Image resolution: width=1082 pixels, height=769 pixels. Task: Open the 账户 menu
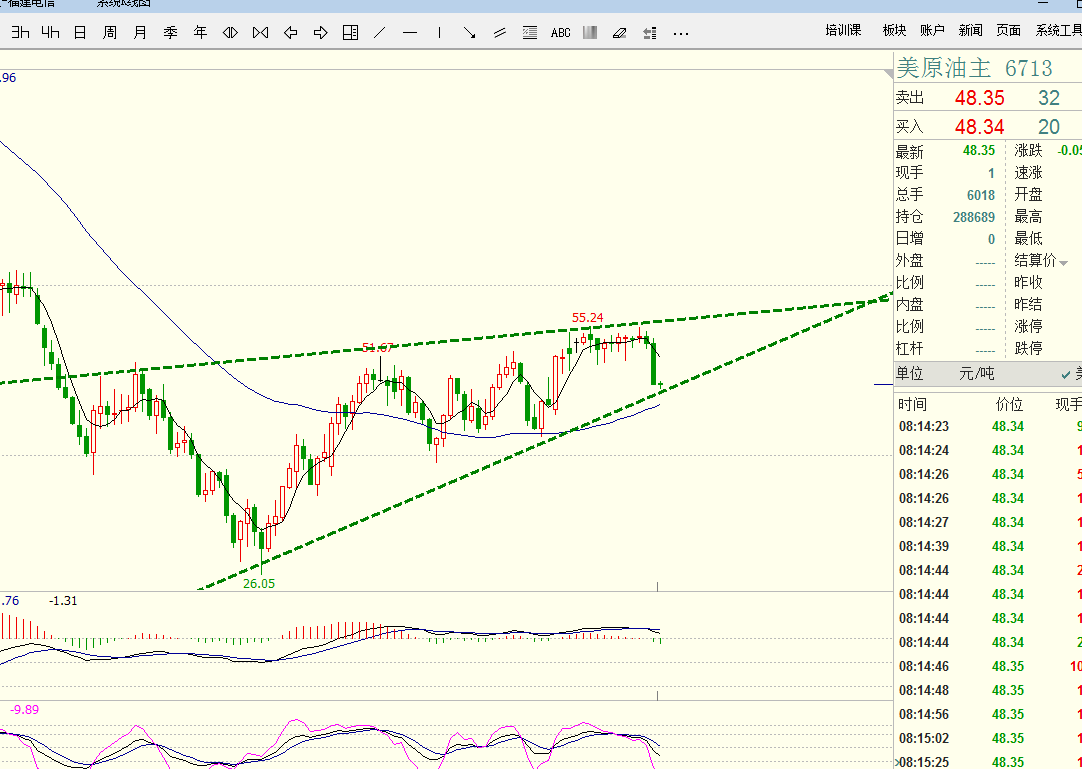pyautogui.click(x=932, y=30)
